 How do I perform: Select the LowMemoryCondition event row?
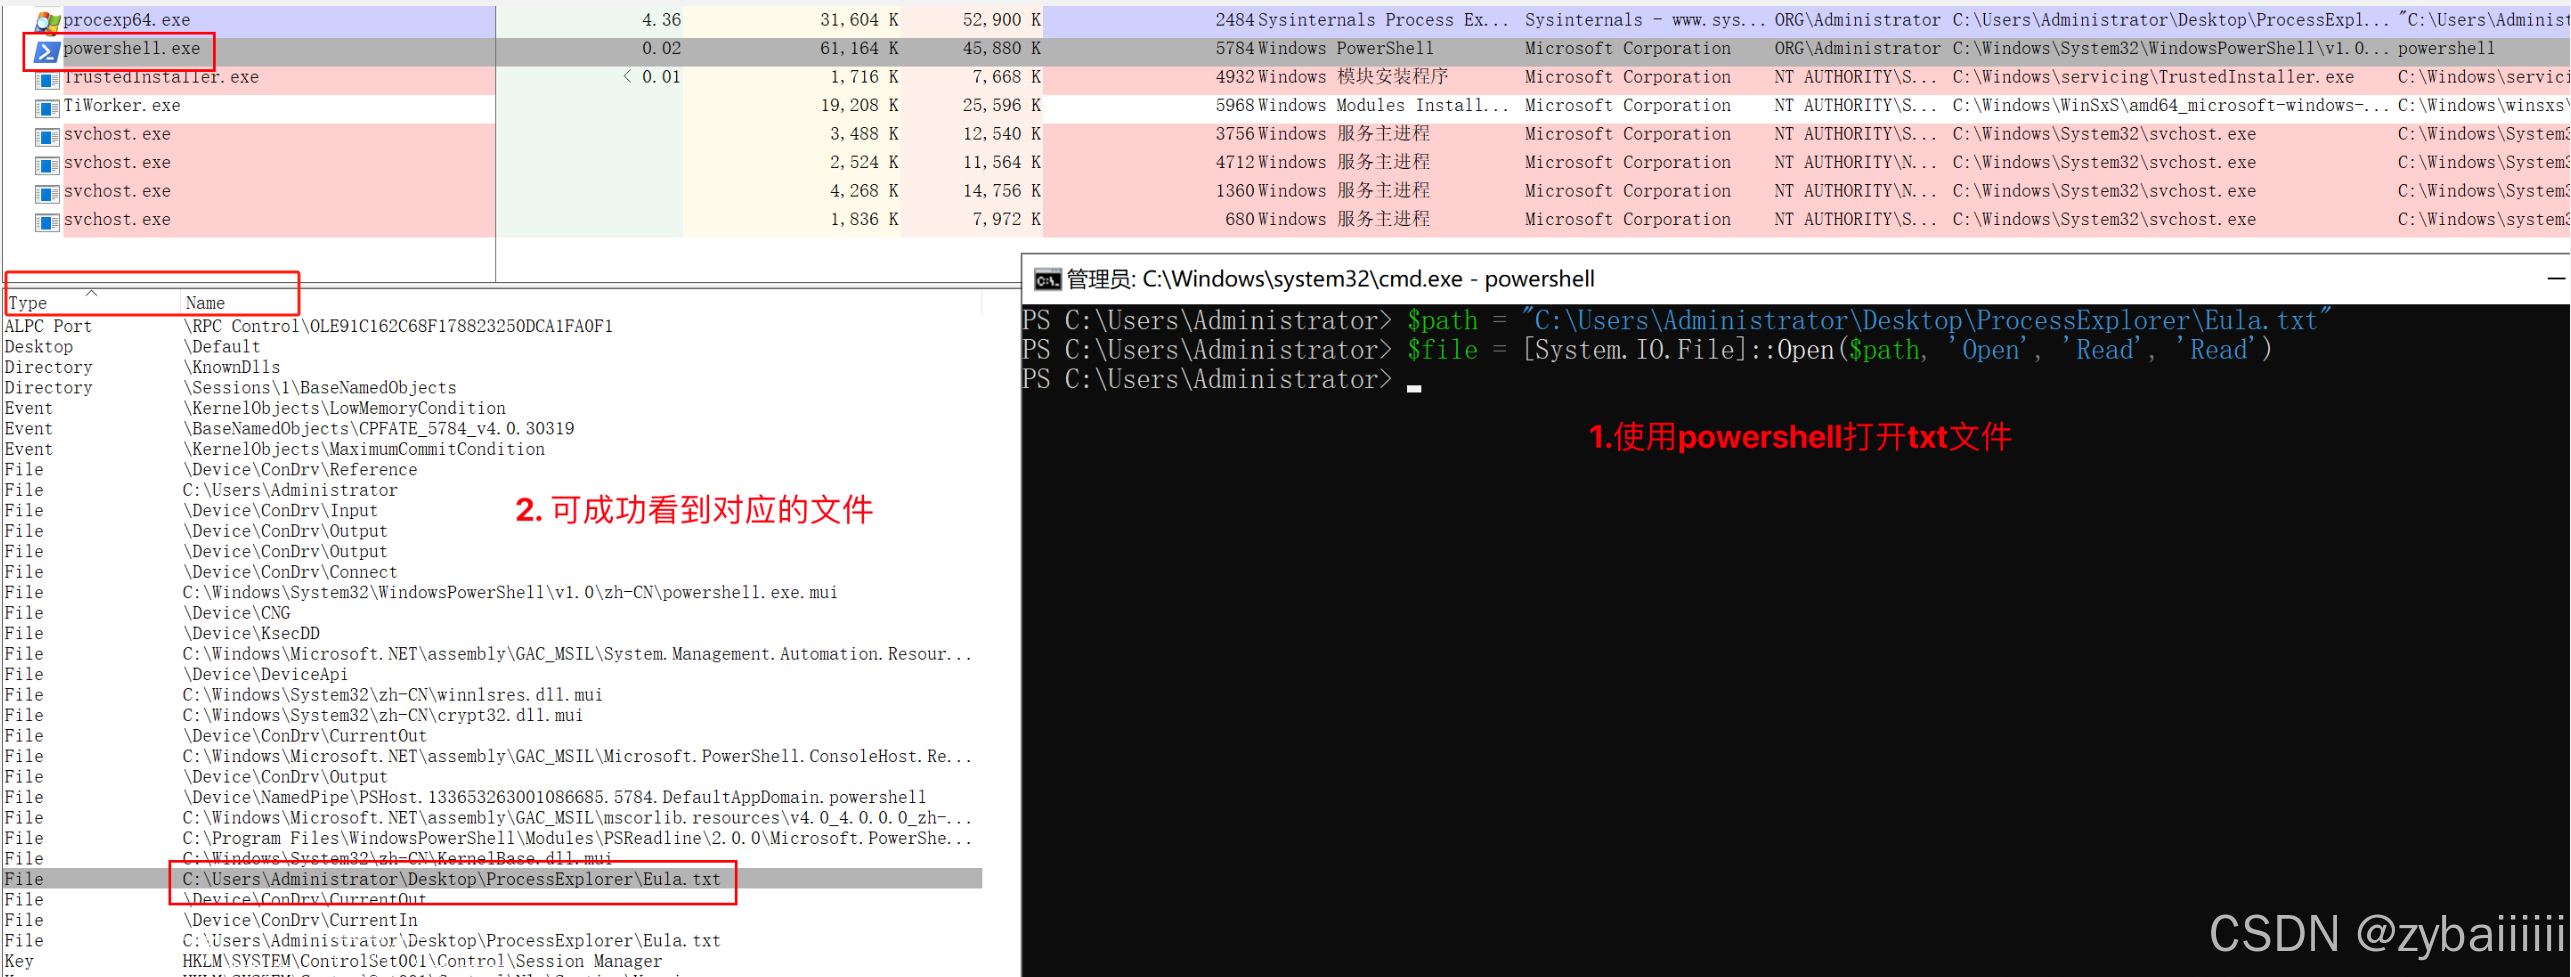pos(493,408)
